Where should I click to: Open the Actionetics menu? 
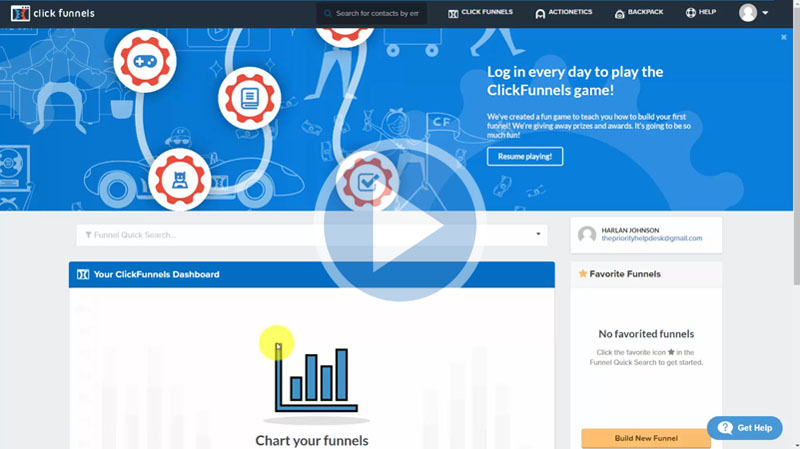point(563,13)
